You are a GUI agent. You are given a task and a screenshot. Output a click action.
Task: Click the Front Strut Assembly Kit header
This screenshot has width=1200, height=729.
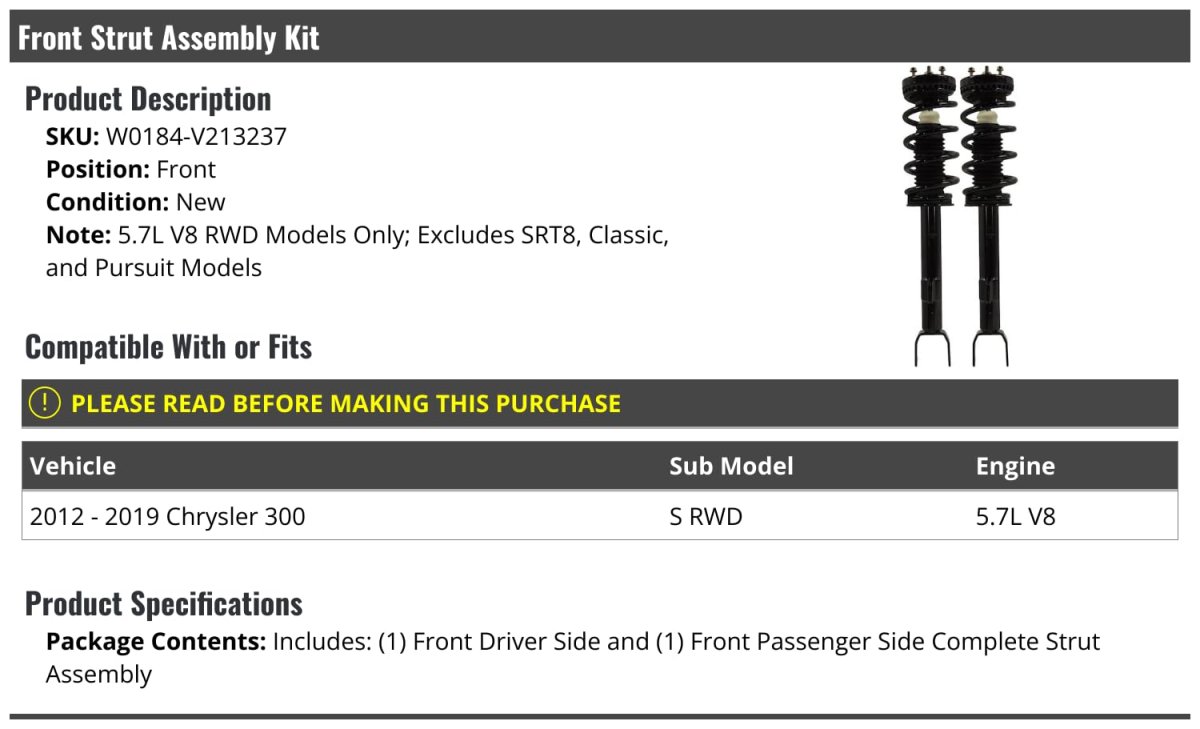click(x=168, y=38)
